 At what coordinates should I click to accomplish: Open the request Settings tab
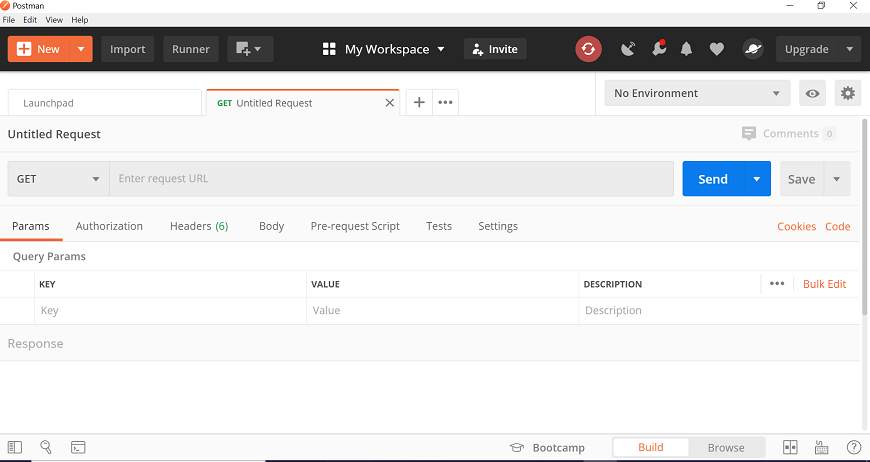498,226
